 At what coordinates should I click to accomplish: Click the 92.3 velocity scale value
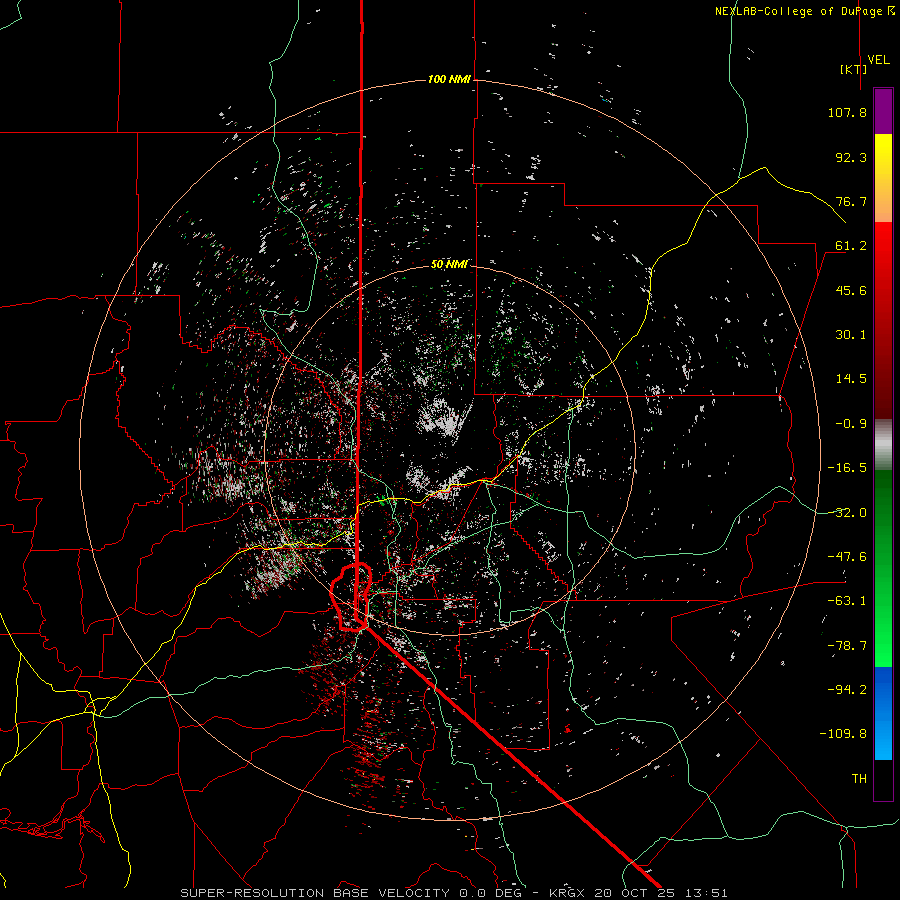tap(851, 157)
